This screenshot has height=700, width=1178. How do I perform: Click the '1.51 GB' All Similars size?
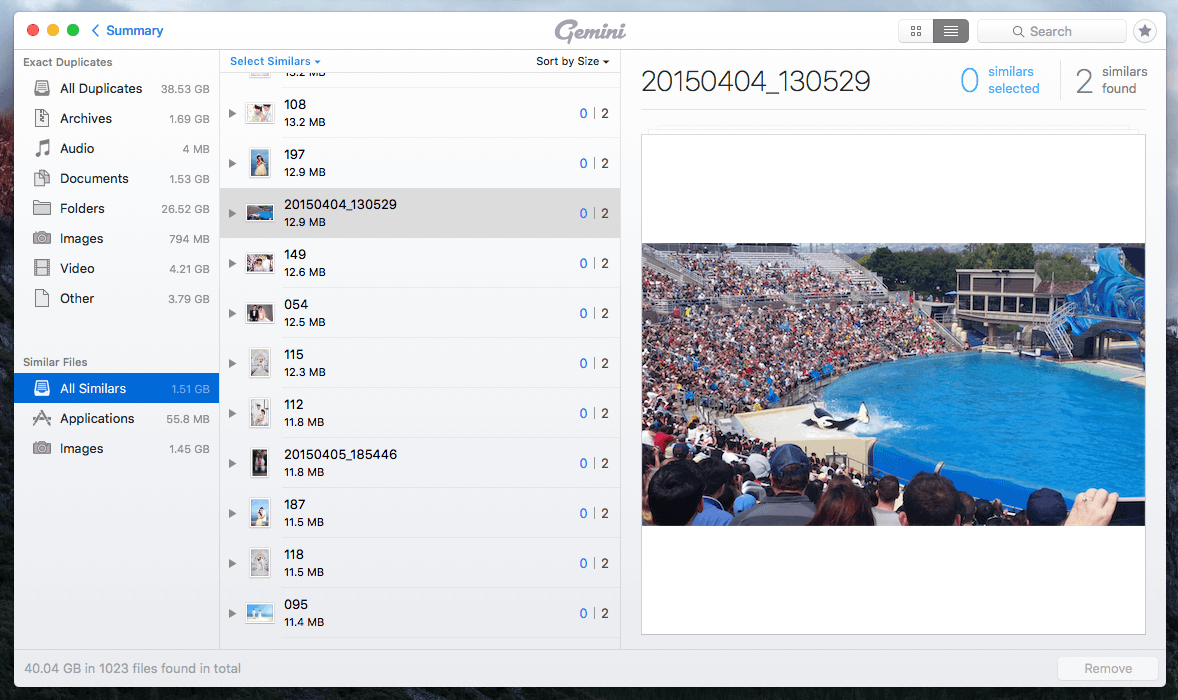[190, 389]
